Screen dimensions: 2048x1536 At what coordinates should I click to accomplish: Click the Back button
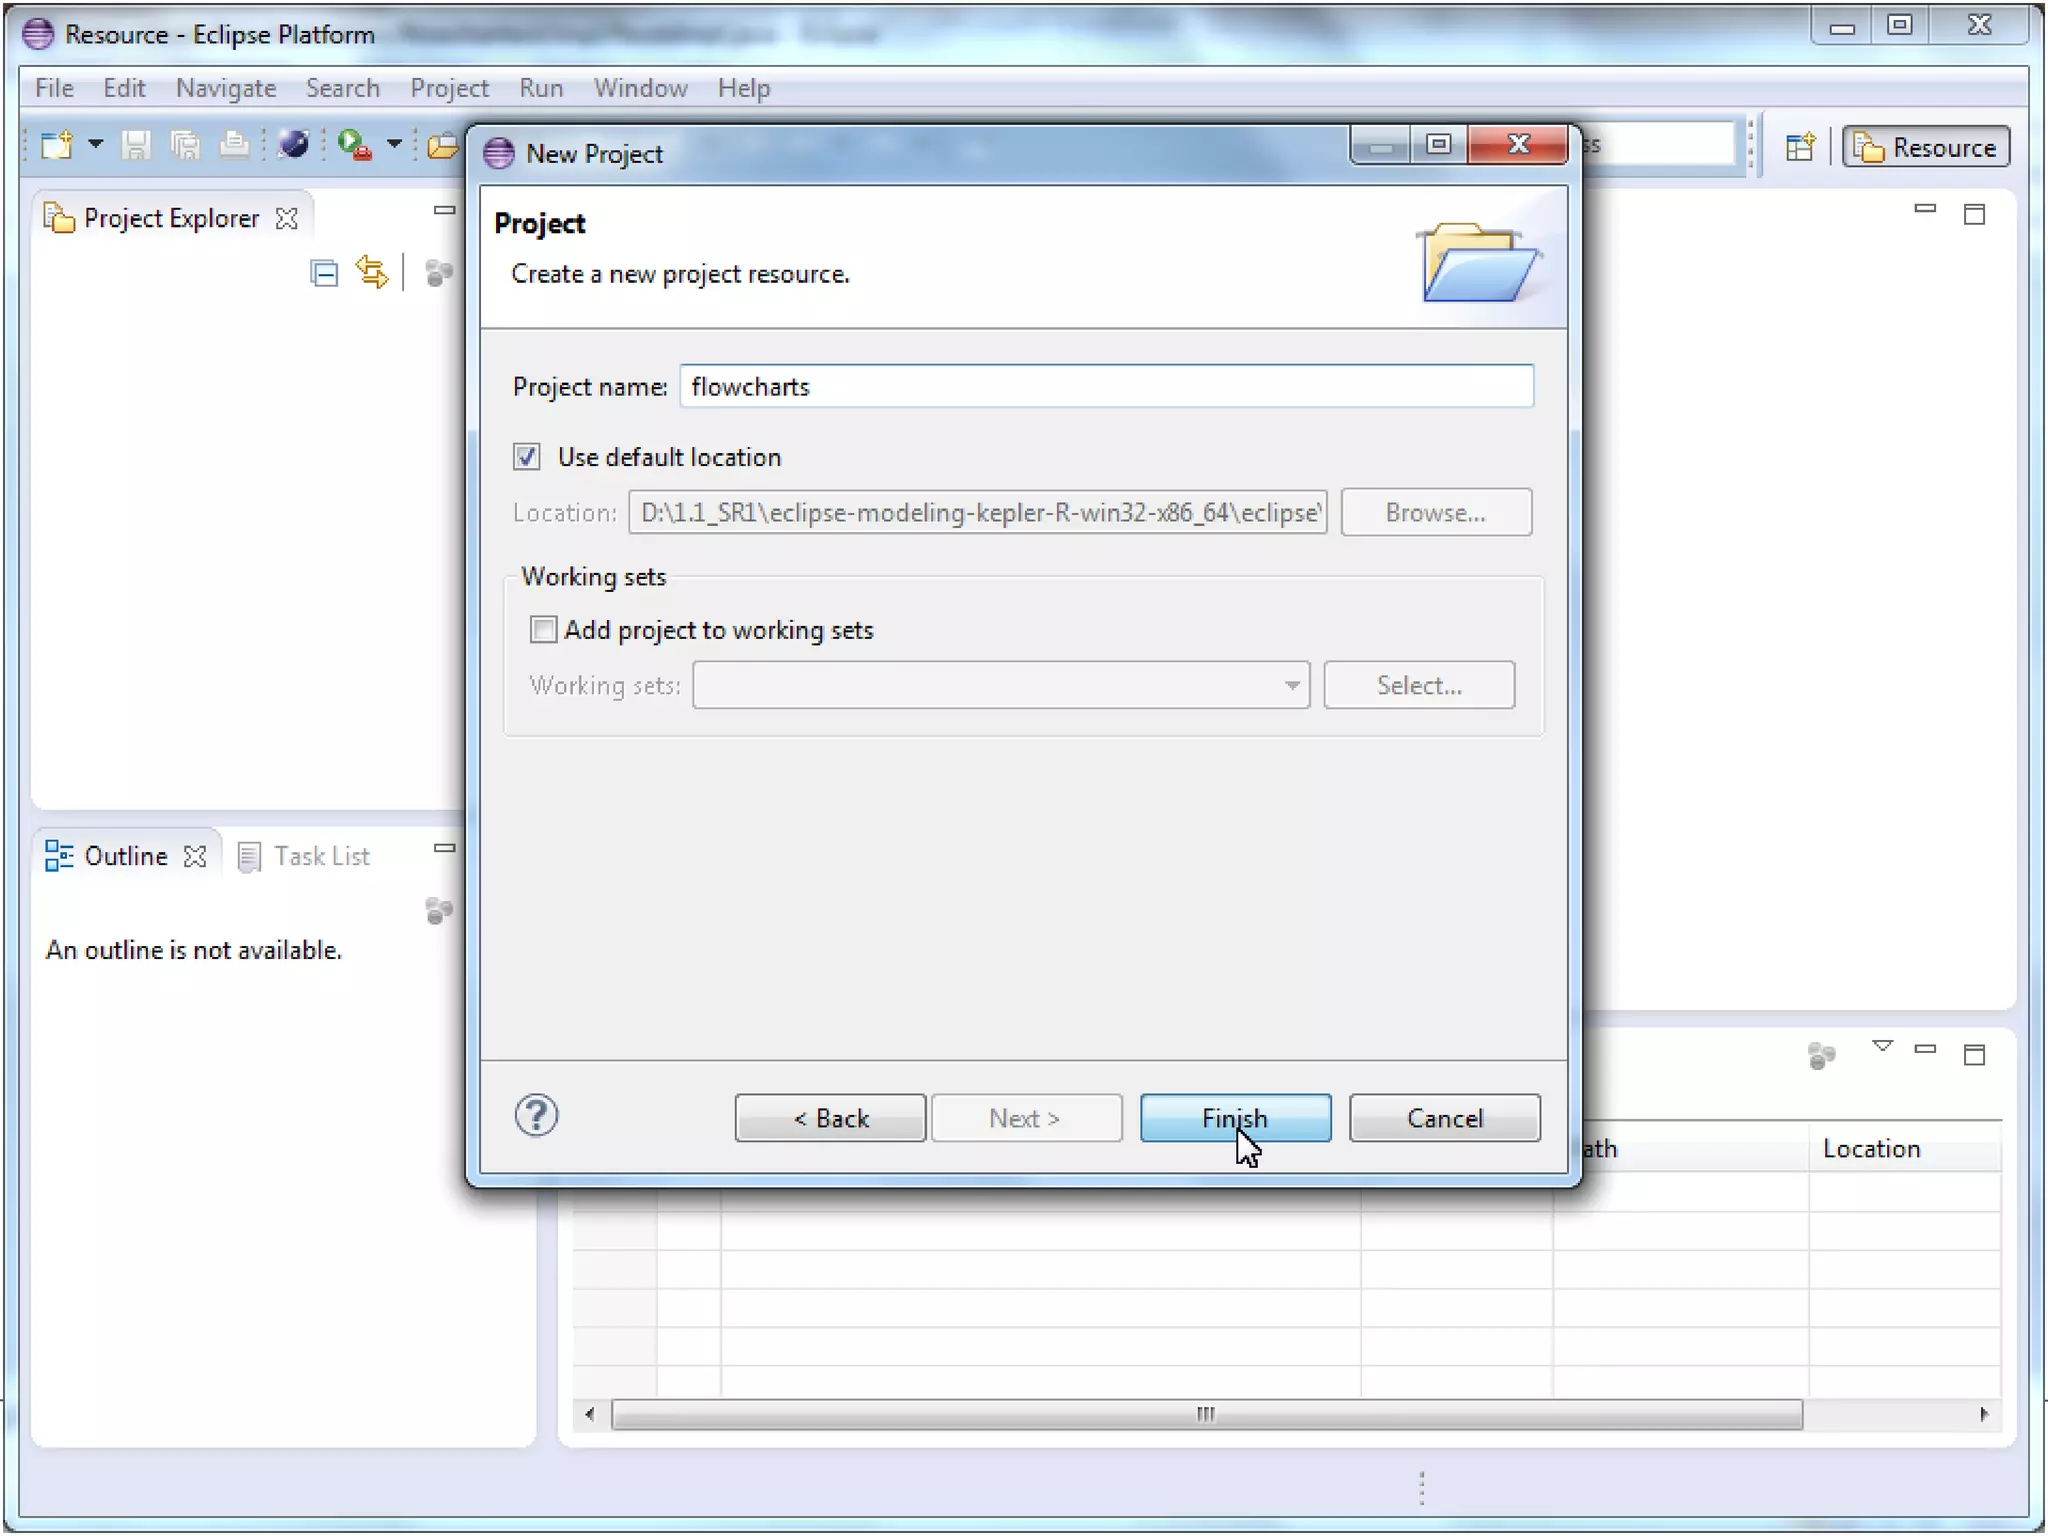click(830, 1117)
